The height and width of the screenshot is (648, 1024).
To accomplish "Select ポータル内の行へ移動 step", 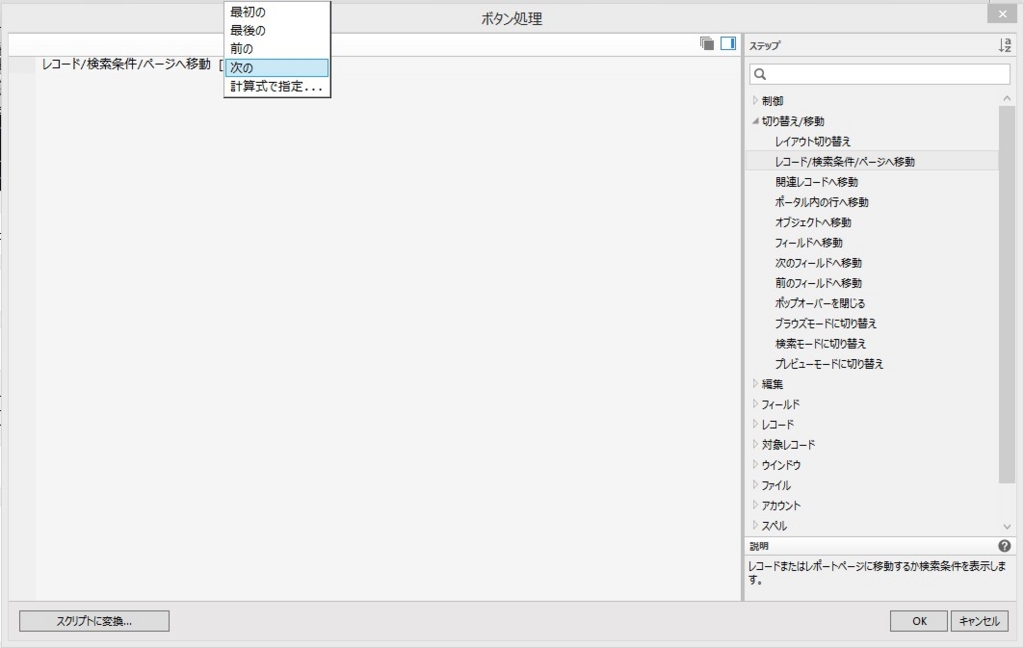I will pyautogui.click(x=822, y=202).
